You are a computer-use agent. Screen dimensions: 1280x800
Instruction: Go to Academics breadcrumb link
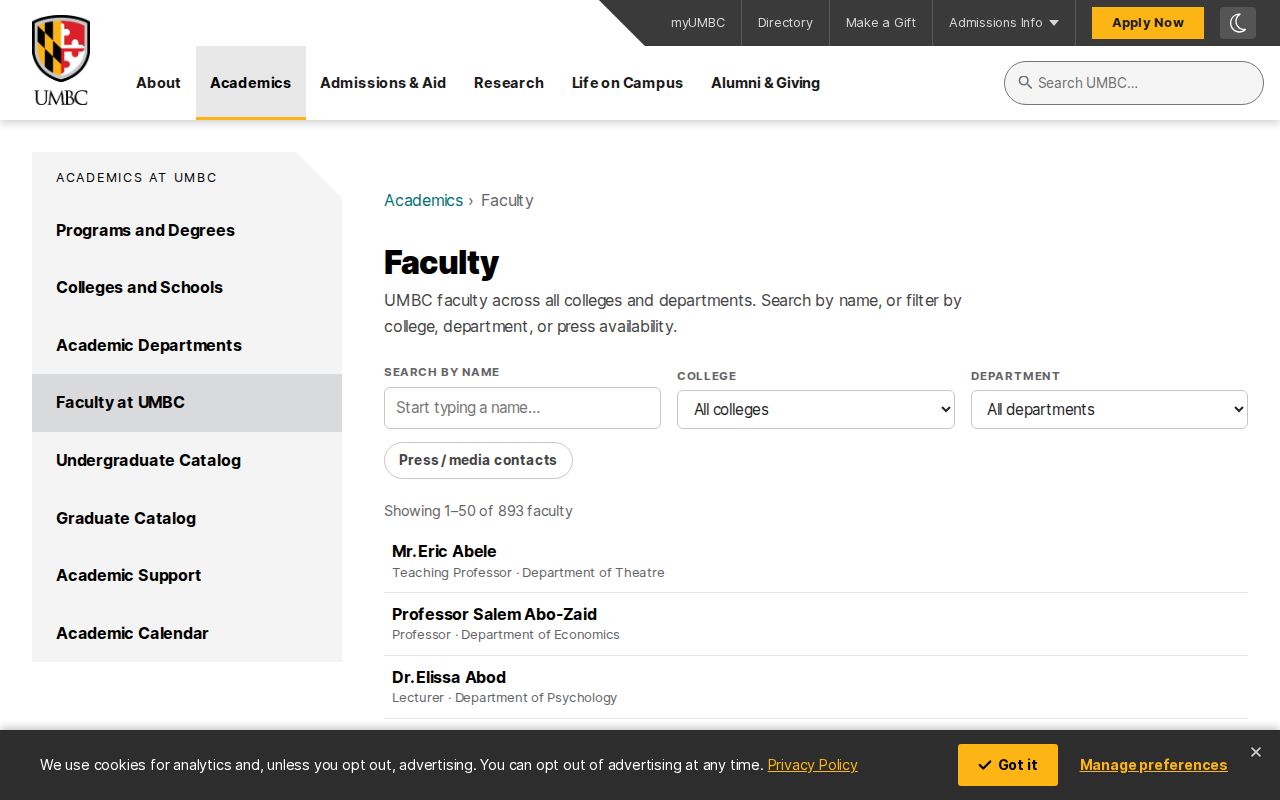coord(423,200)
